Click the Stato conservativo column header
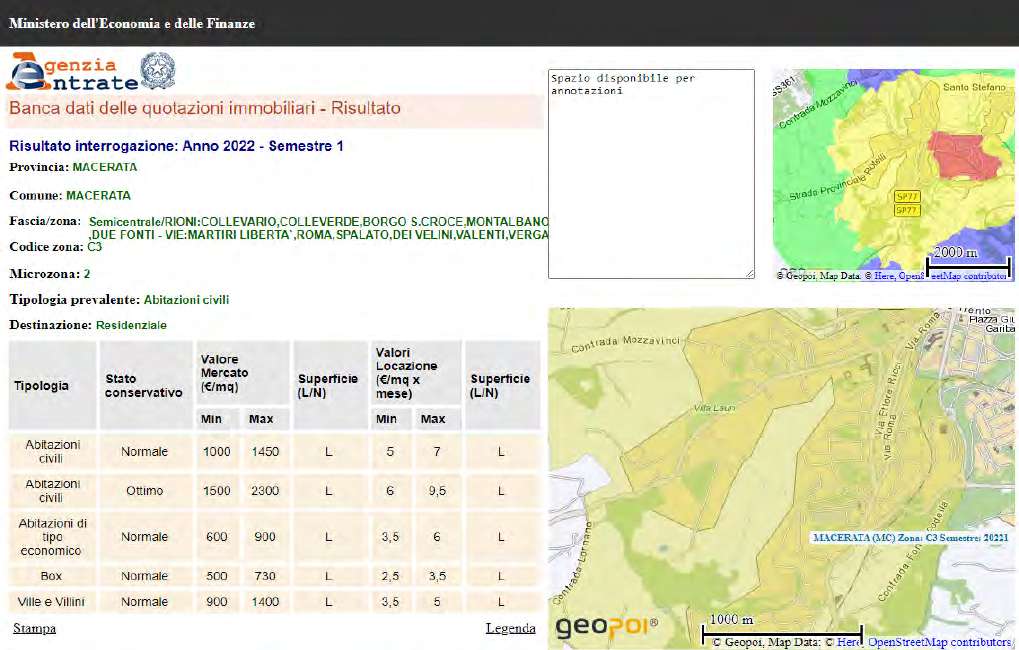Screen dimensions: 1019x650 (144, 386)
